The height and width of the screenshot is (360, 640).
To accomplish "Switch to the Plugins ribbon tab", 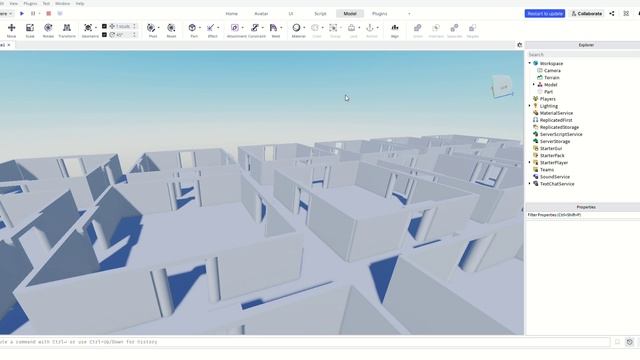I will point(380,13).
